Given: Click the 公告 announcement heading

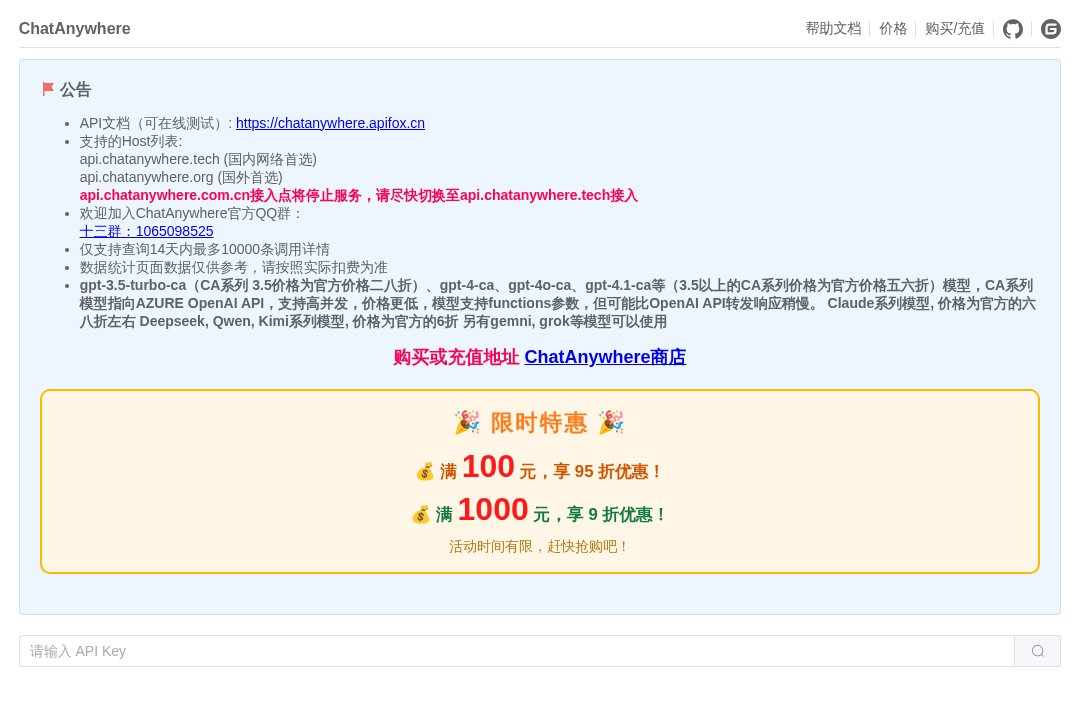Looking at the screenshot, I should pyautogui.click(x=75, y=89).
